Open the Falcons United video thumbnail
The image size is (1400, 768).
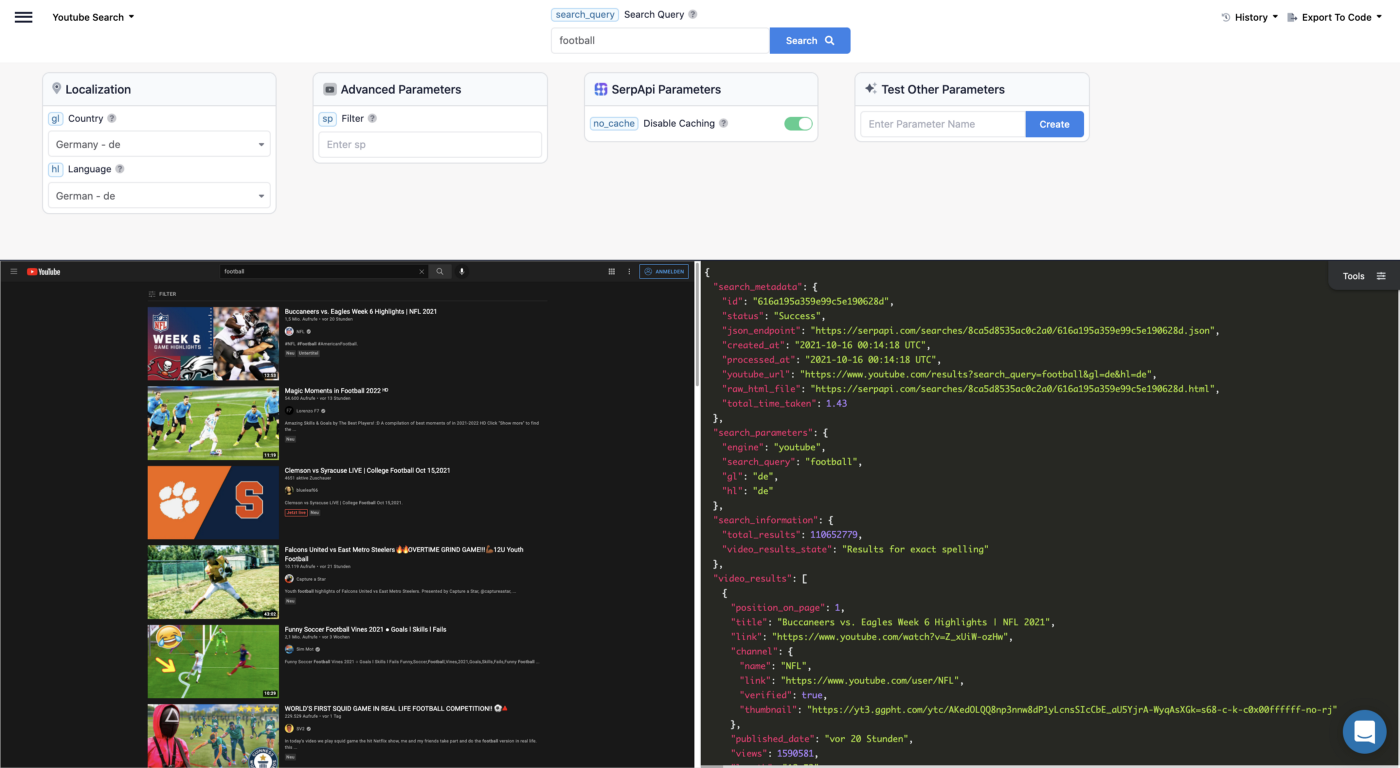coord(213,582)
